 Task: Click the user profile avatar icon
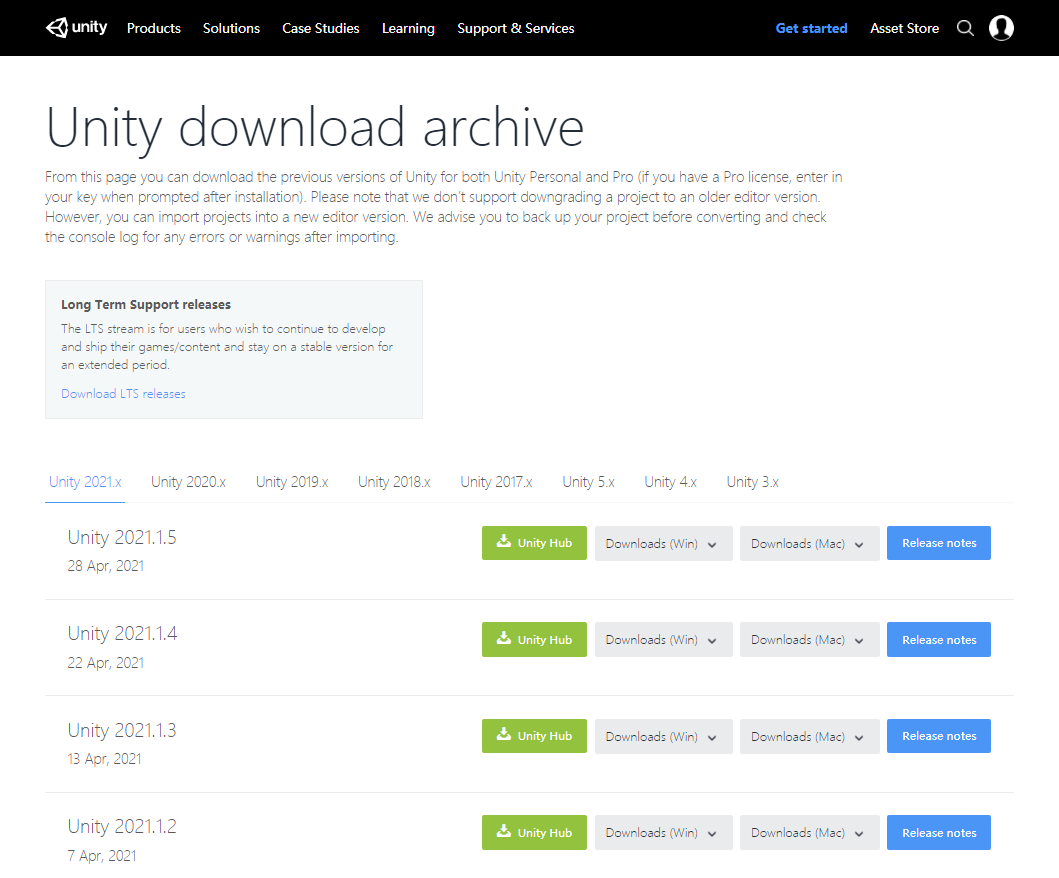1001,28
